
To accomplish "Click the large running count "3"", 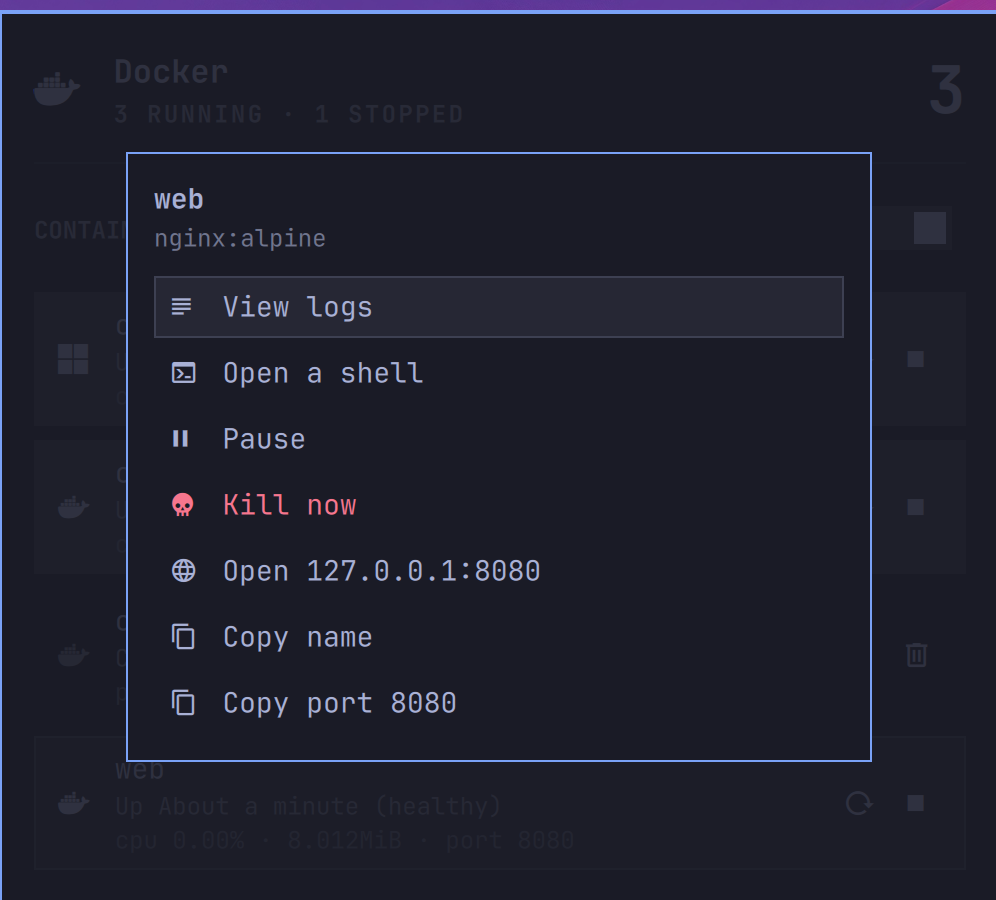I will [945, 90].
